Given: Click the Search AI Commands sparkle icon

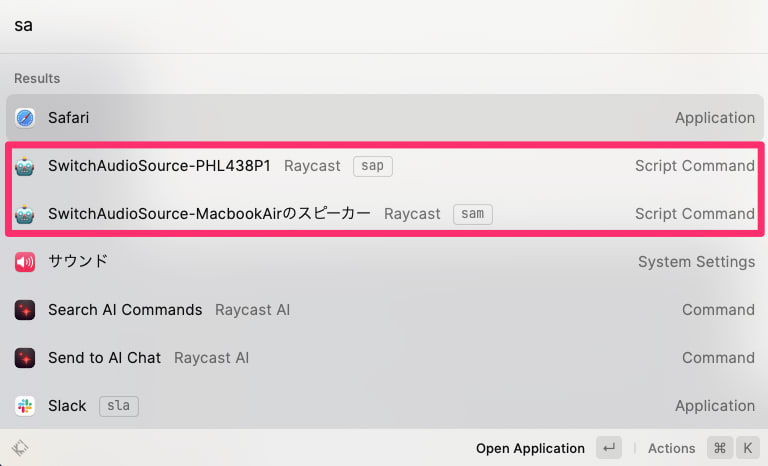Looking at the screenshot, I should (24, 310).
